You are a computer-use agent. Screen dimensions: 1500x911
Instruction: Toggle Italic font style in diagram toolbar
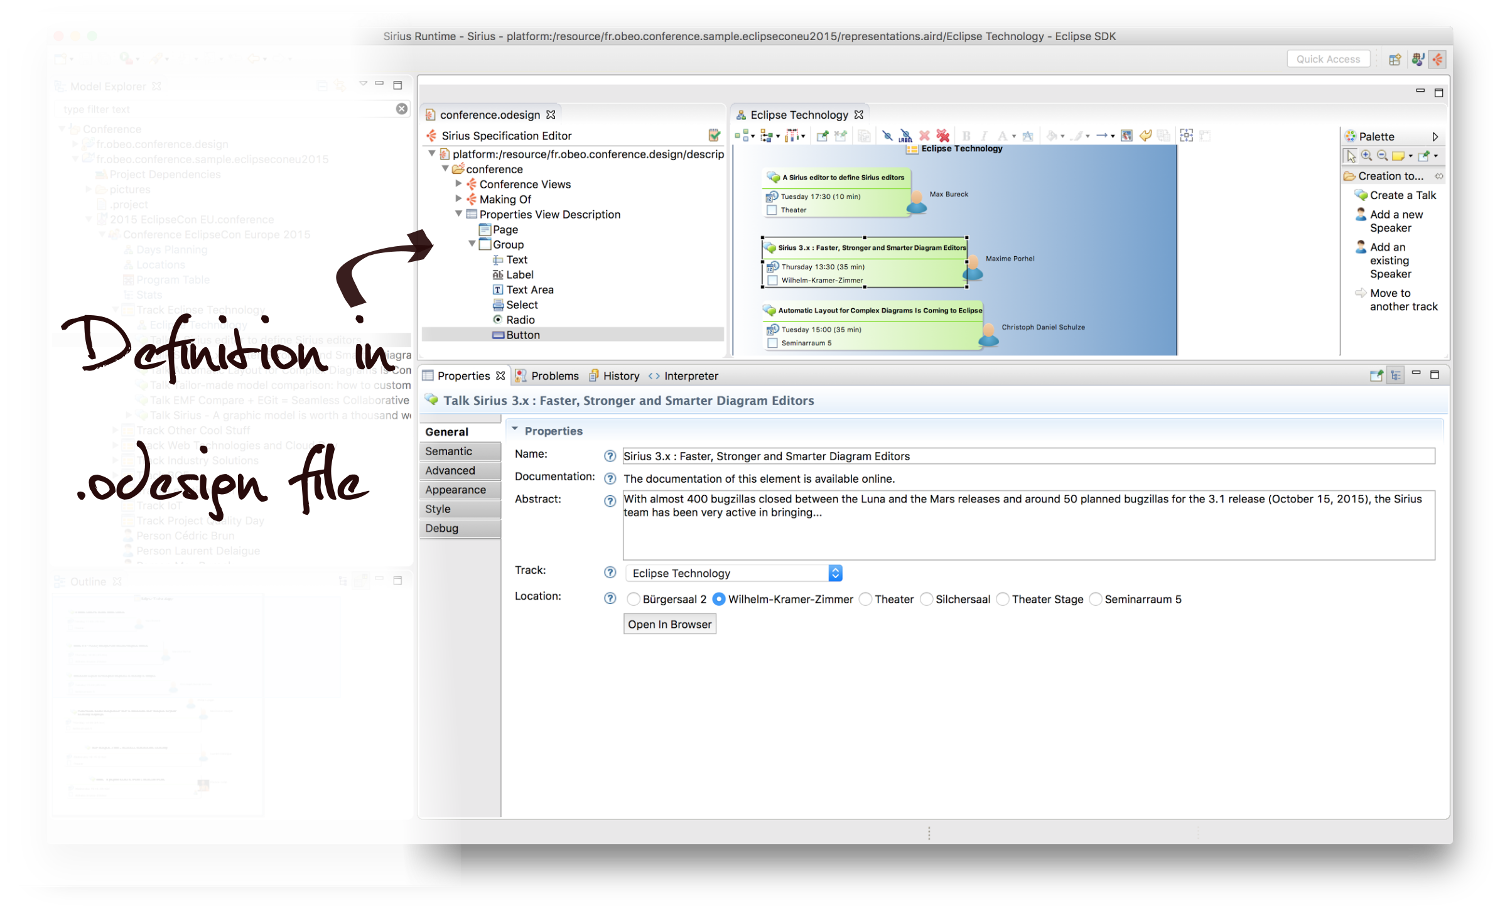pos(984,136)
